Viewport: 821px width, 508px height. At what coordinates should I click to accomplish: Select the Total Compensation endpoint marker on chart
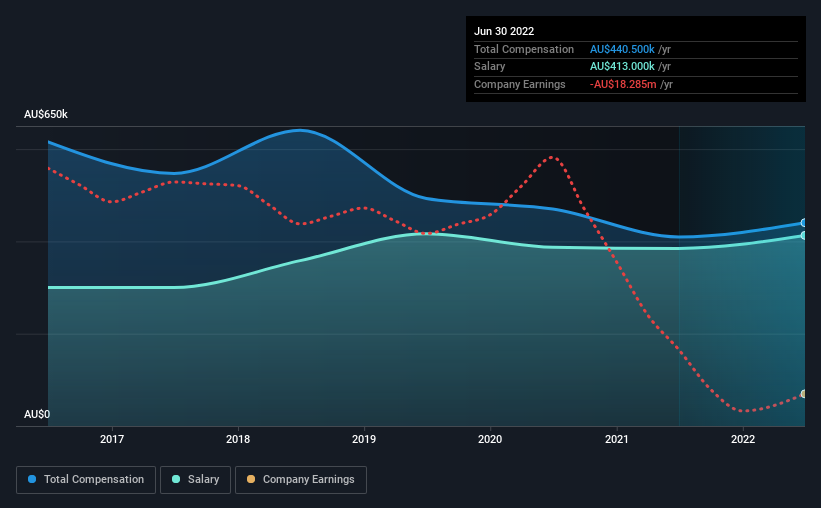pos(803,223)
